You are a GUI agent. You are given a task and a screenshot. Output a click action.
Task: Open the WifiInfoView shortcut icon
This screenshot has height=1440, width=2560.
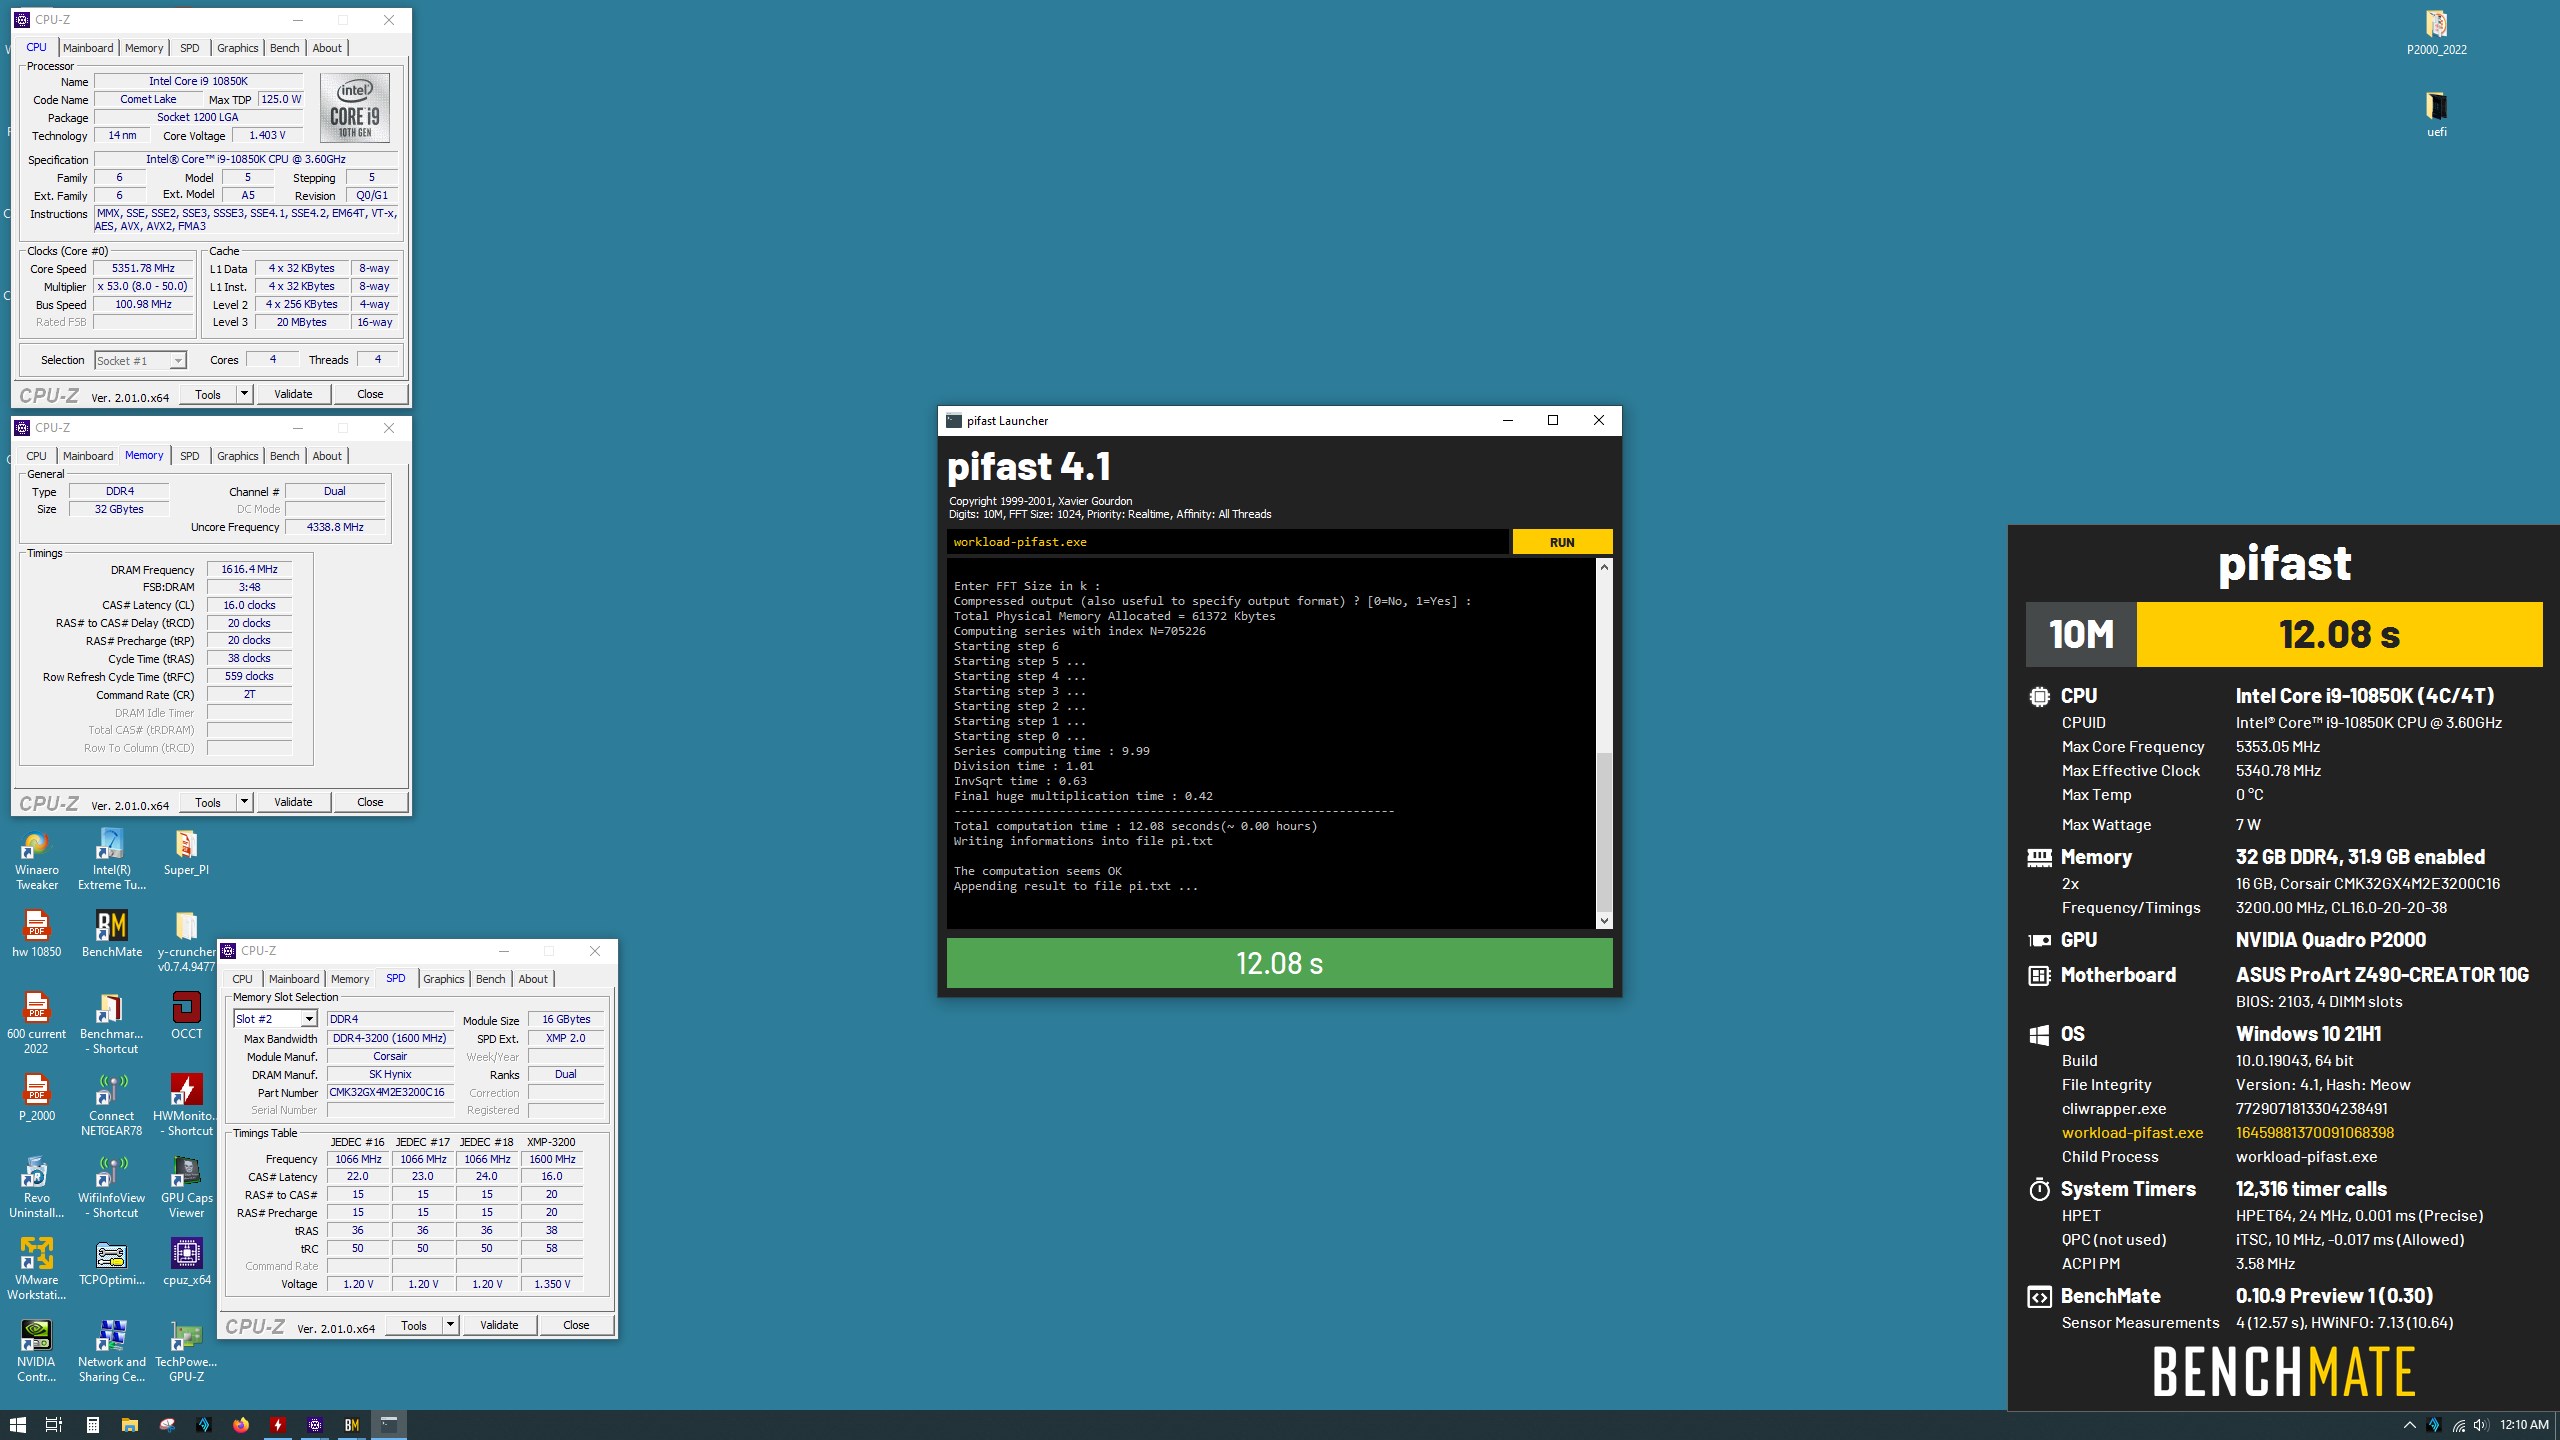(111, 1187)
